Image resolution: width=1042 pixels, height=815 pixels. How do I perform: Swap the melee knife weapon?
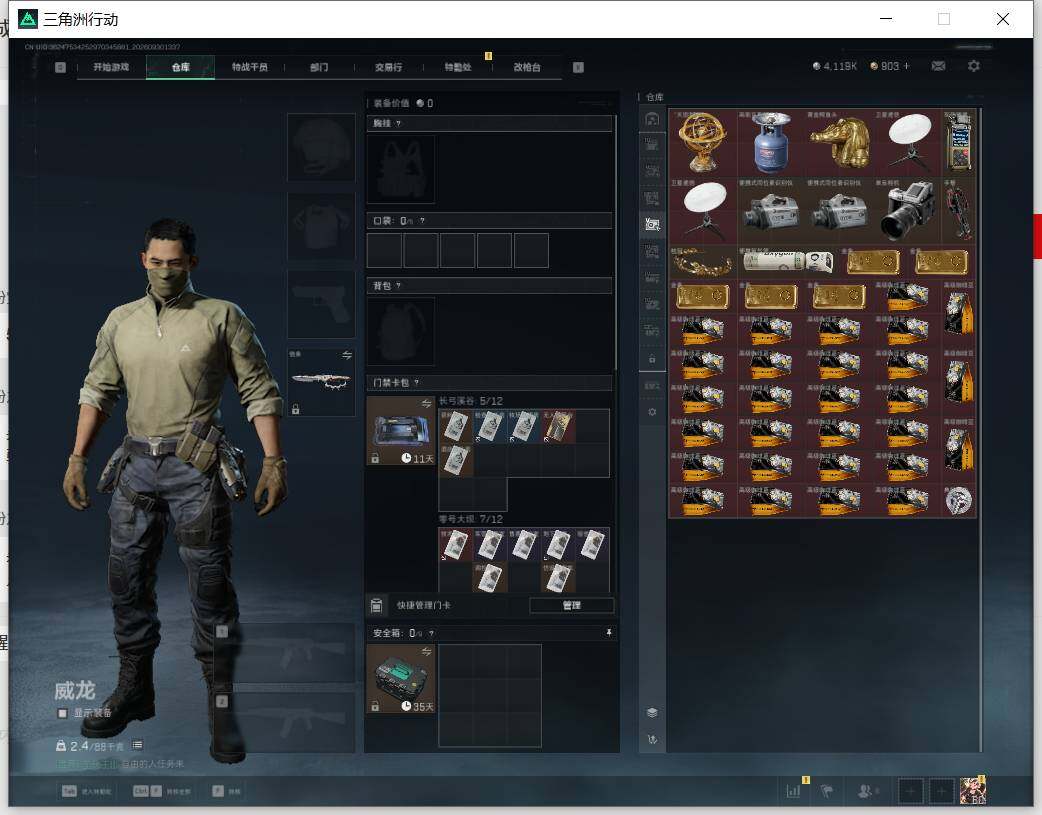(347, 356)
